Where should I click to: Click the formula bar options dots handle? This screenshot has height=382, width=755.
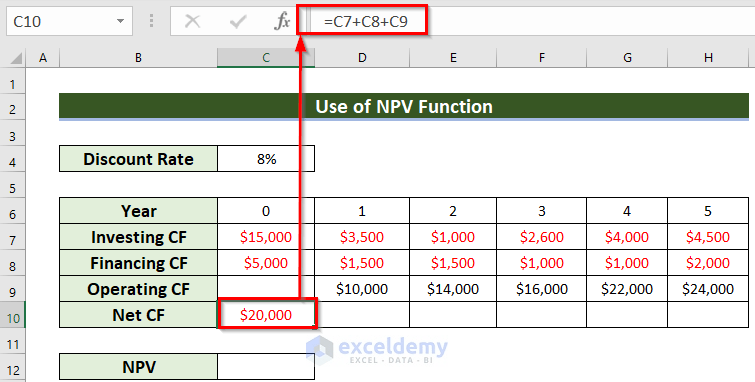pos(152,21)
